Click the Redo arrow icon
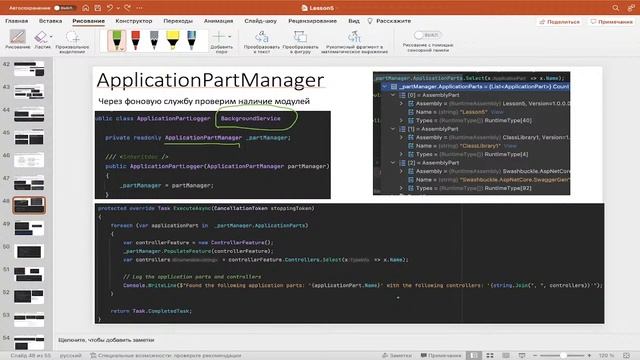 coord(127,8)
